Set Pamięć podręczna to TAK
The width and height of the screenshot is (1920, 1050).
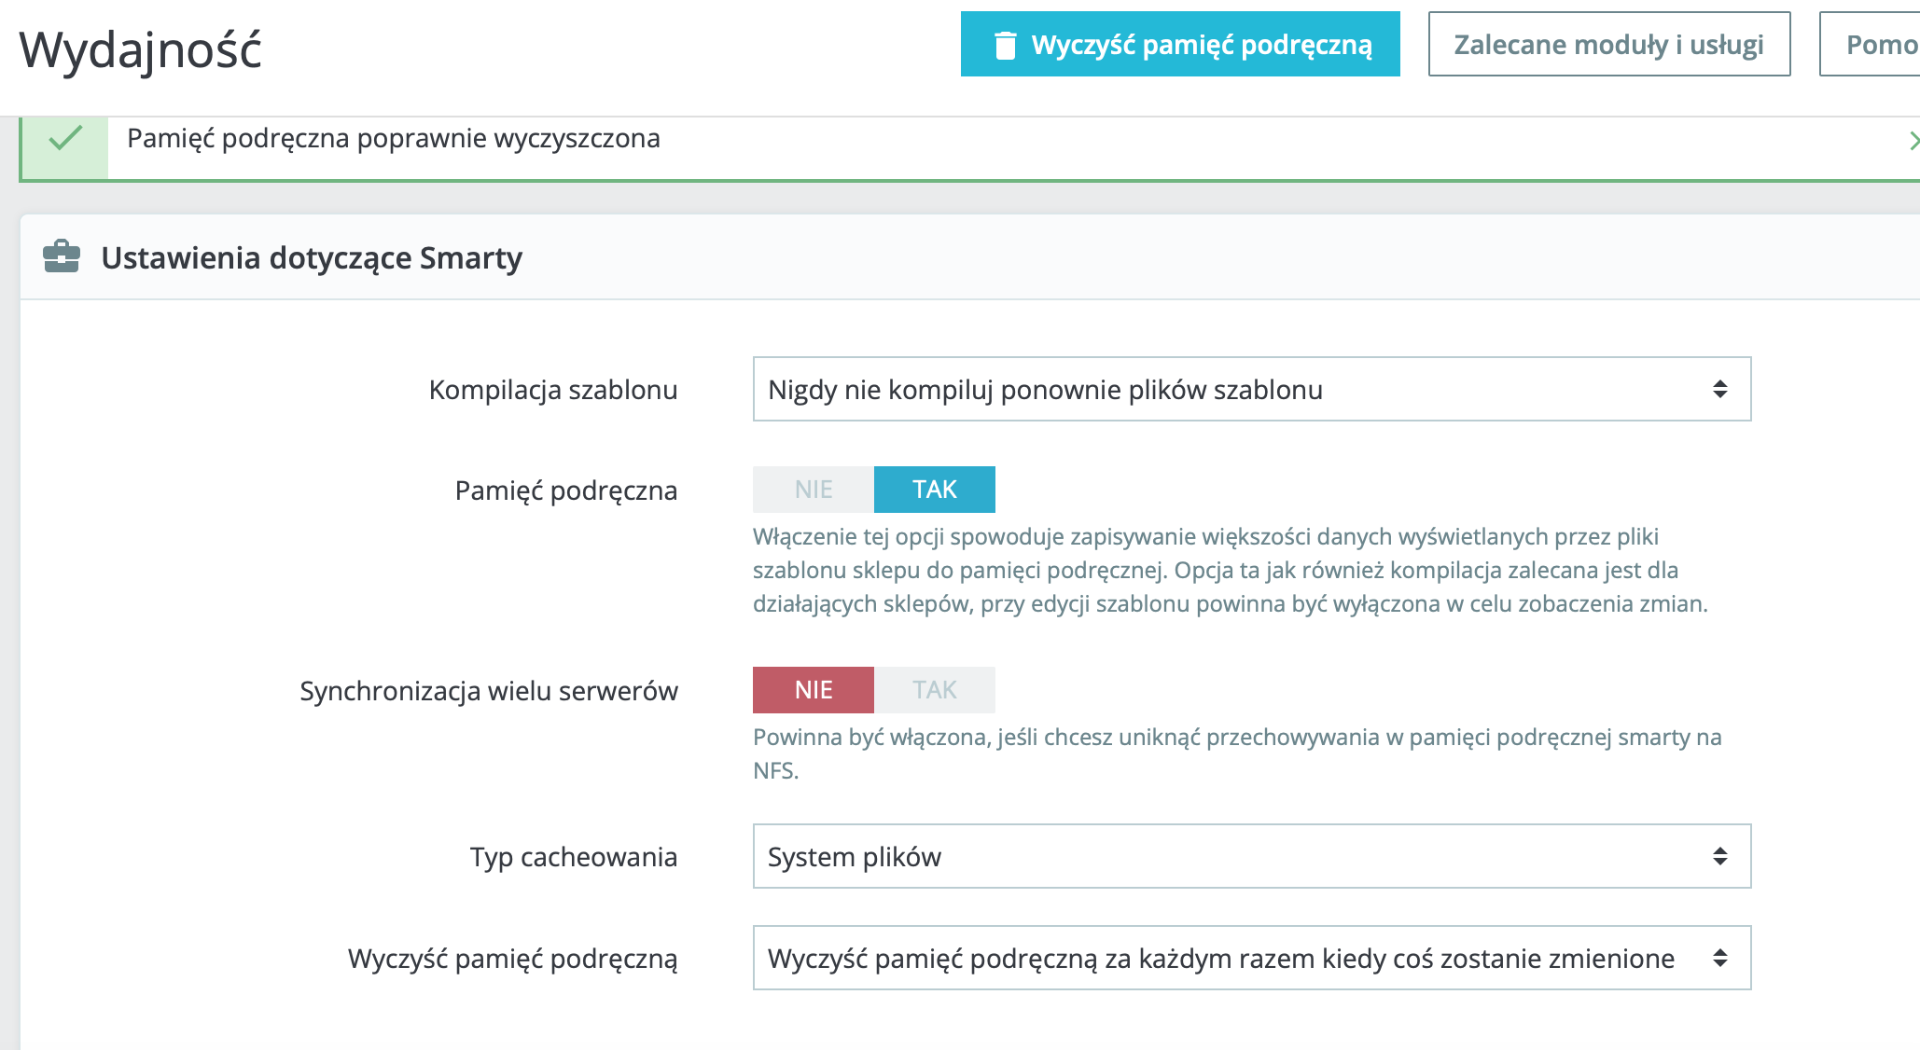point(934,489)
